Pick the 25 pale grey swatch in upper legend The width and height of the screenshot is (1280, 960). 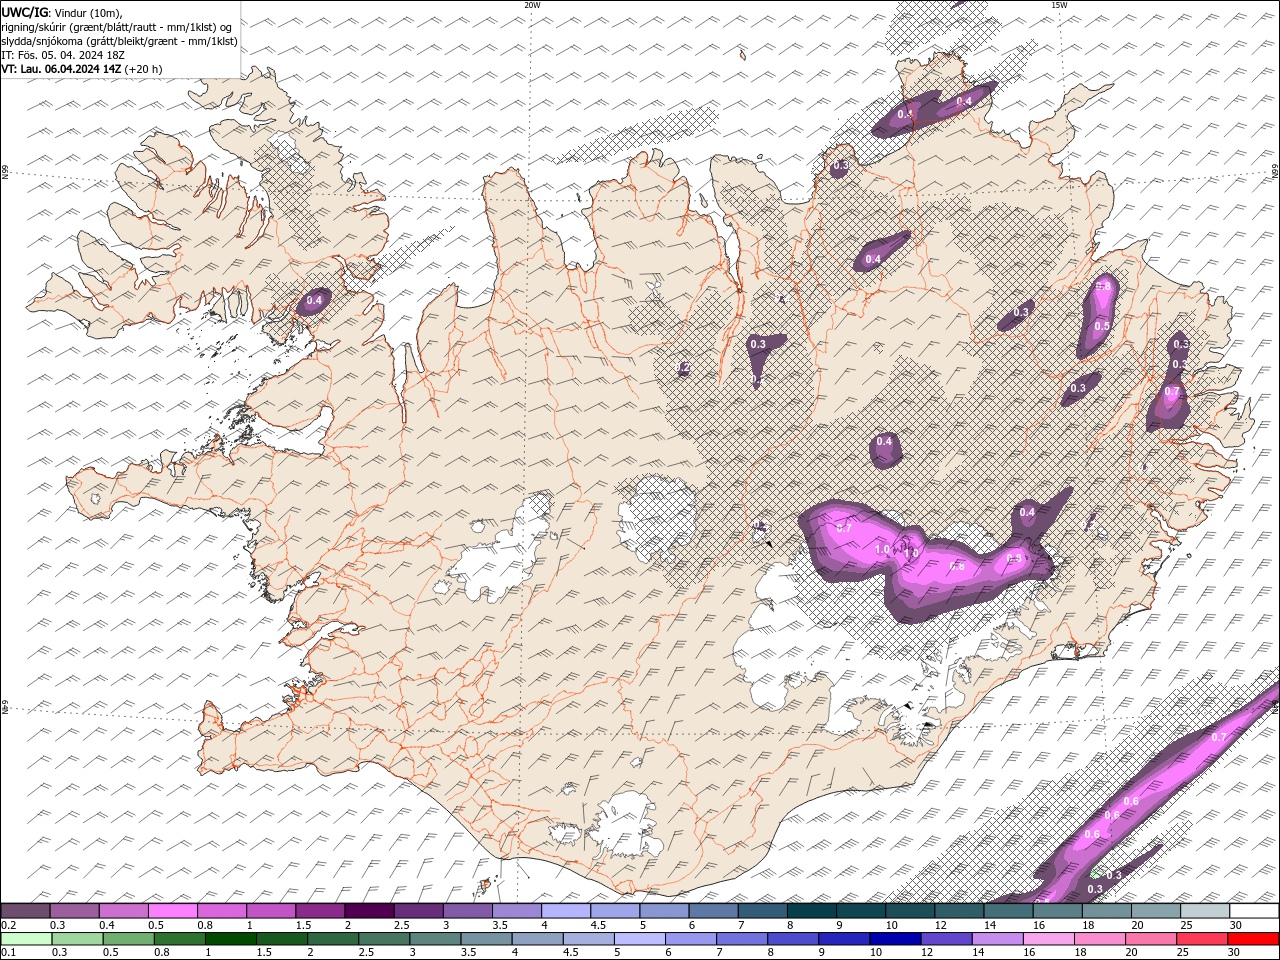[1205, 910]
